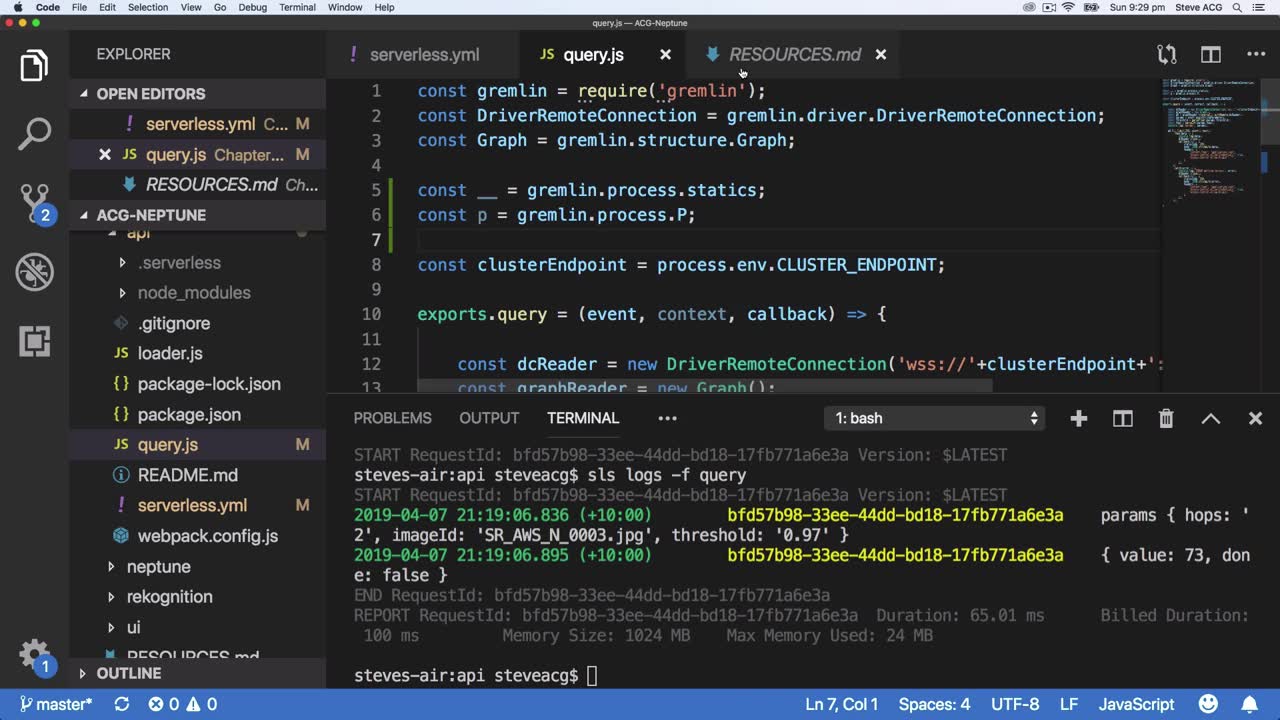Split the editor to the right
Viewport: 1280px width, 720px height.
click(1211, 55)
